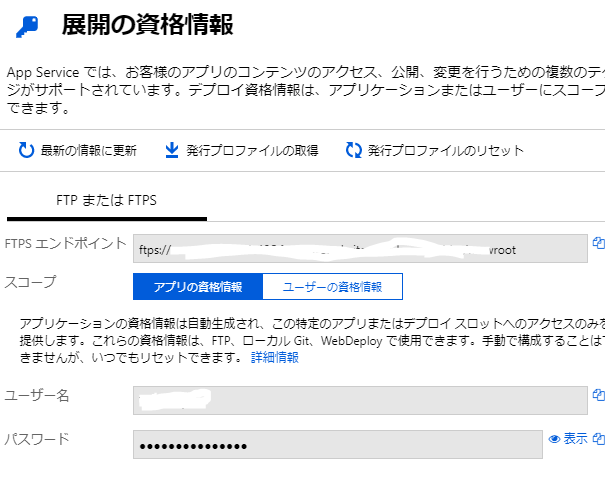Click 最新の情報に更新 label
The width and height of the screenshot is (605, 486).
click(x=88, y=150)
